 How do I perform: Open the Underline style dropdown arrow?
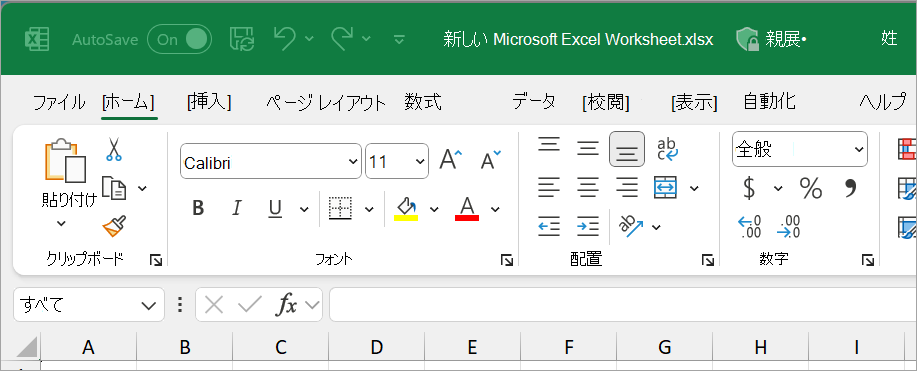click(304, 209)
